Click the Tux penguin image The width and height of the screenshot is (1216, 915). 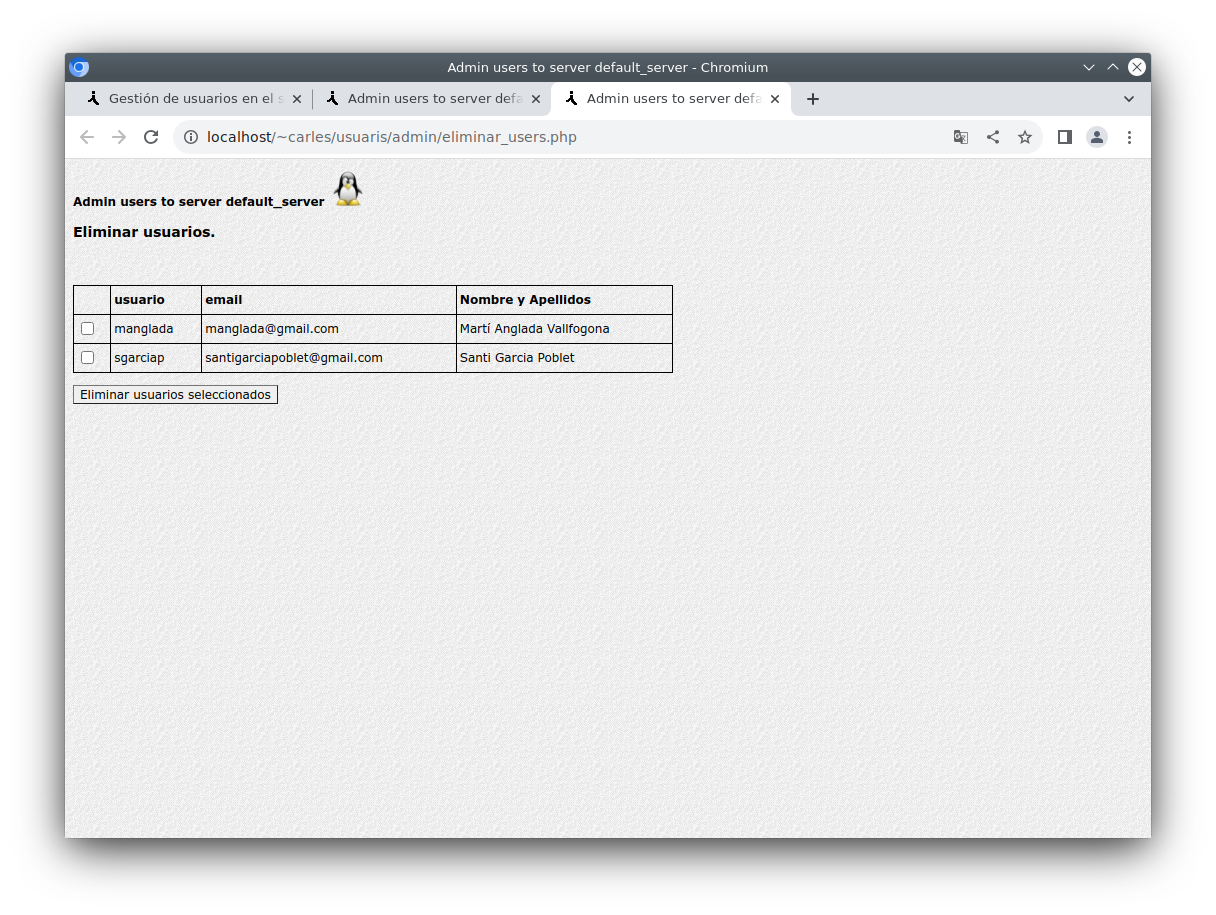pos(347,189)
